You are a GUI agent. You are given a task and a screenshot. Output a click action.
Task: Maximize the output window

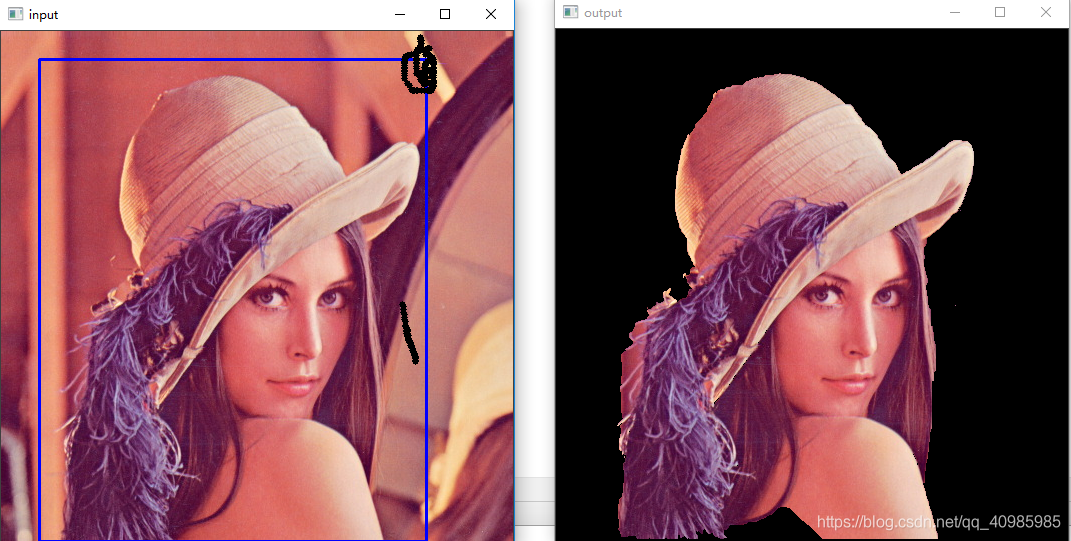coord(1000,12)
